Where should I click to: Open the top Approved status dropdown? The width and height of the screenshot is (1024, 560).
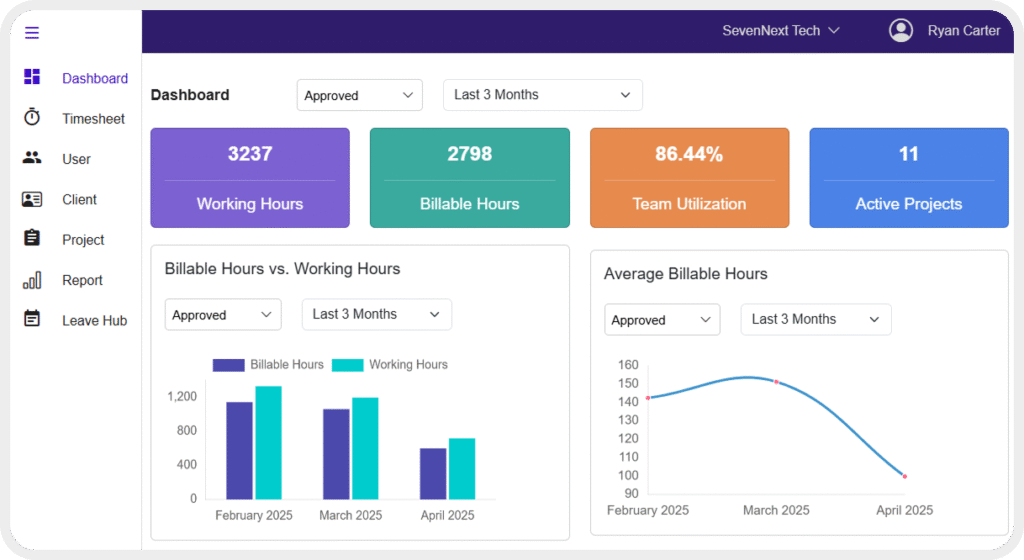pos(360,95)
